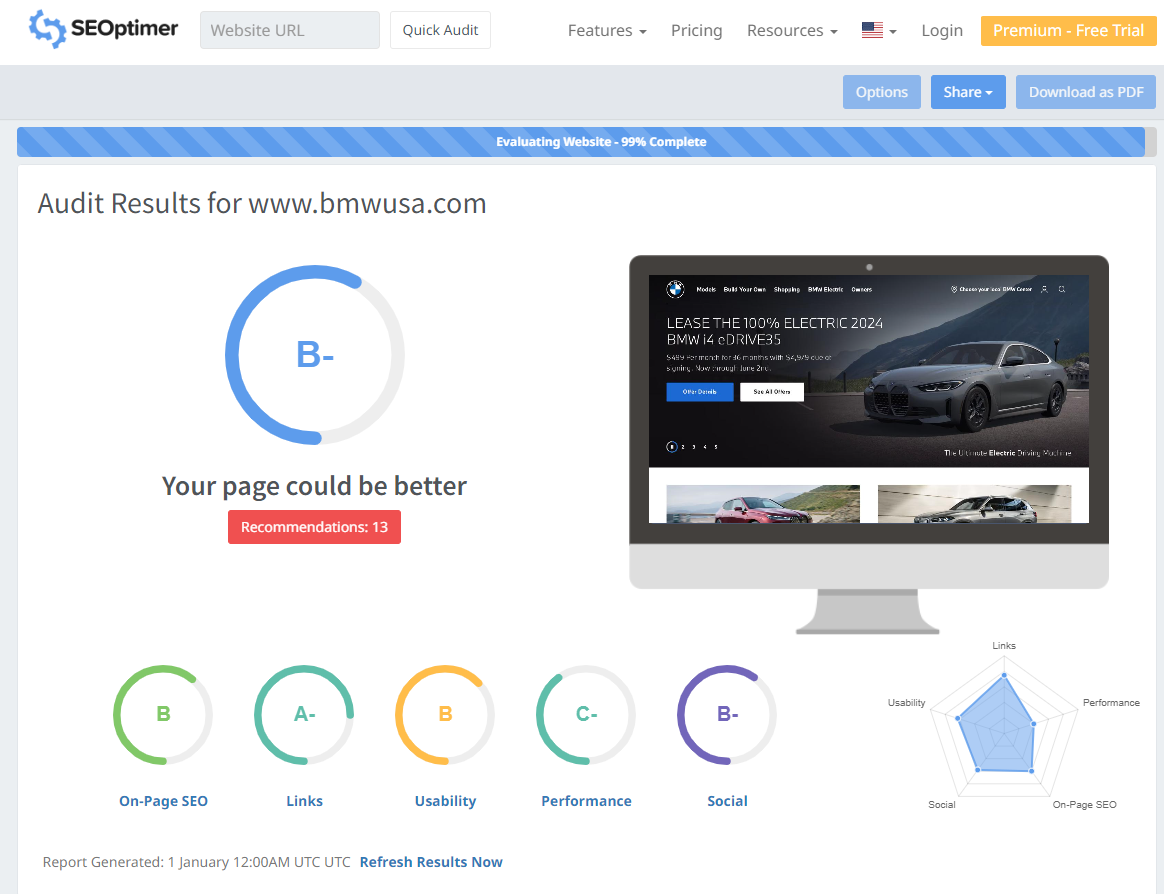Click the Performance label on radar chart
The height and width of the screenshot is (894, 1164).
pos(1111,702)
